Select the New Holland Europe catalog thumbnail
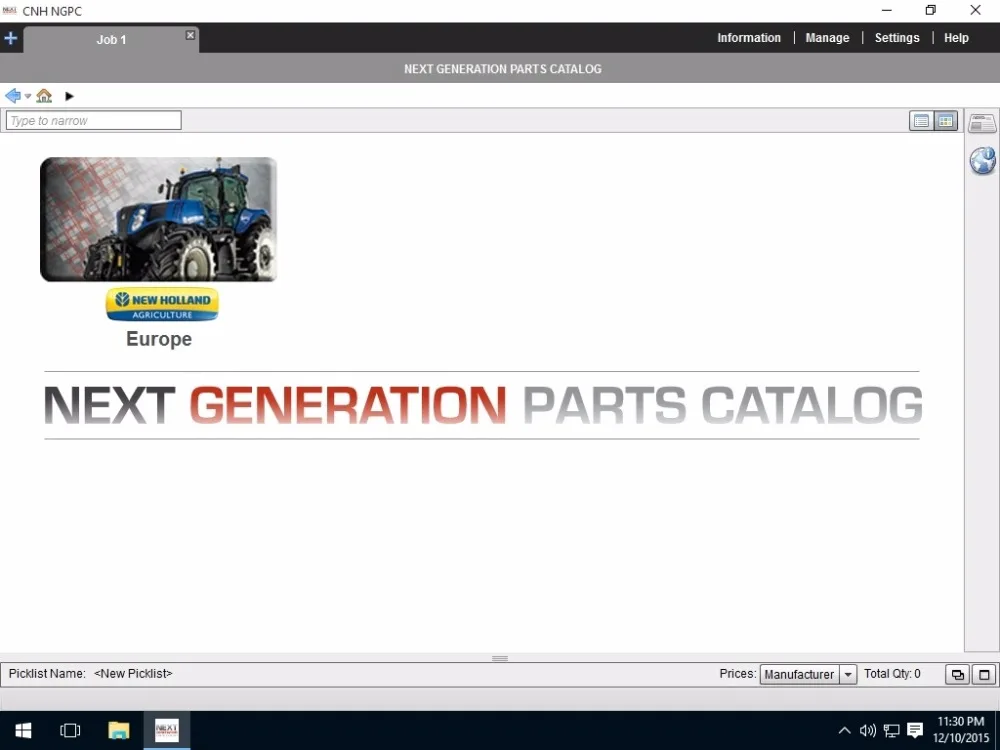1000x750 pixels. pyautogui.click(x=158, y=219)
